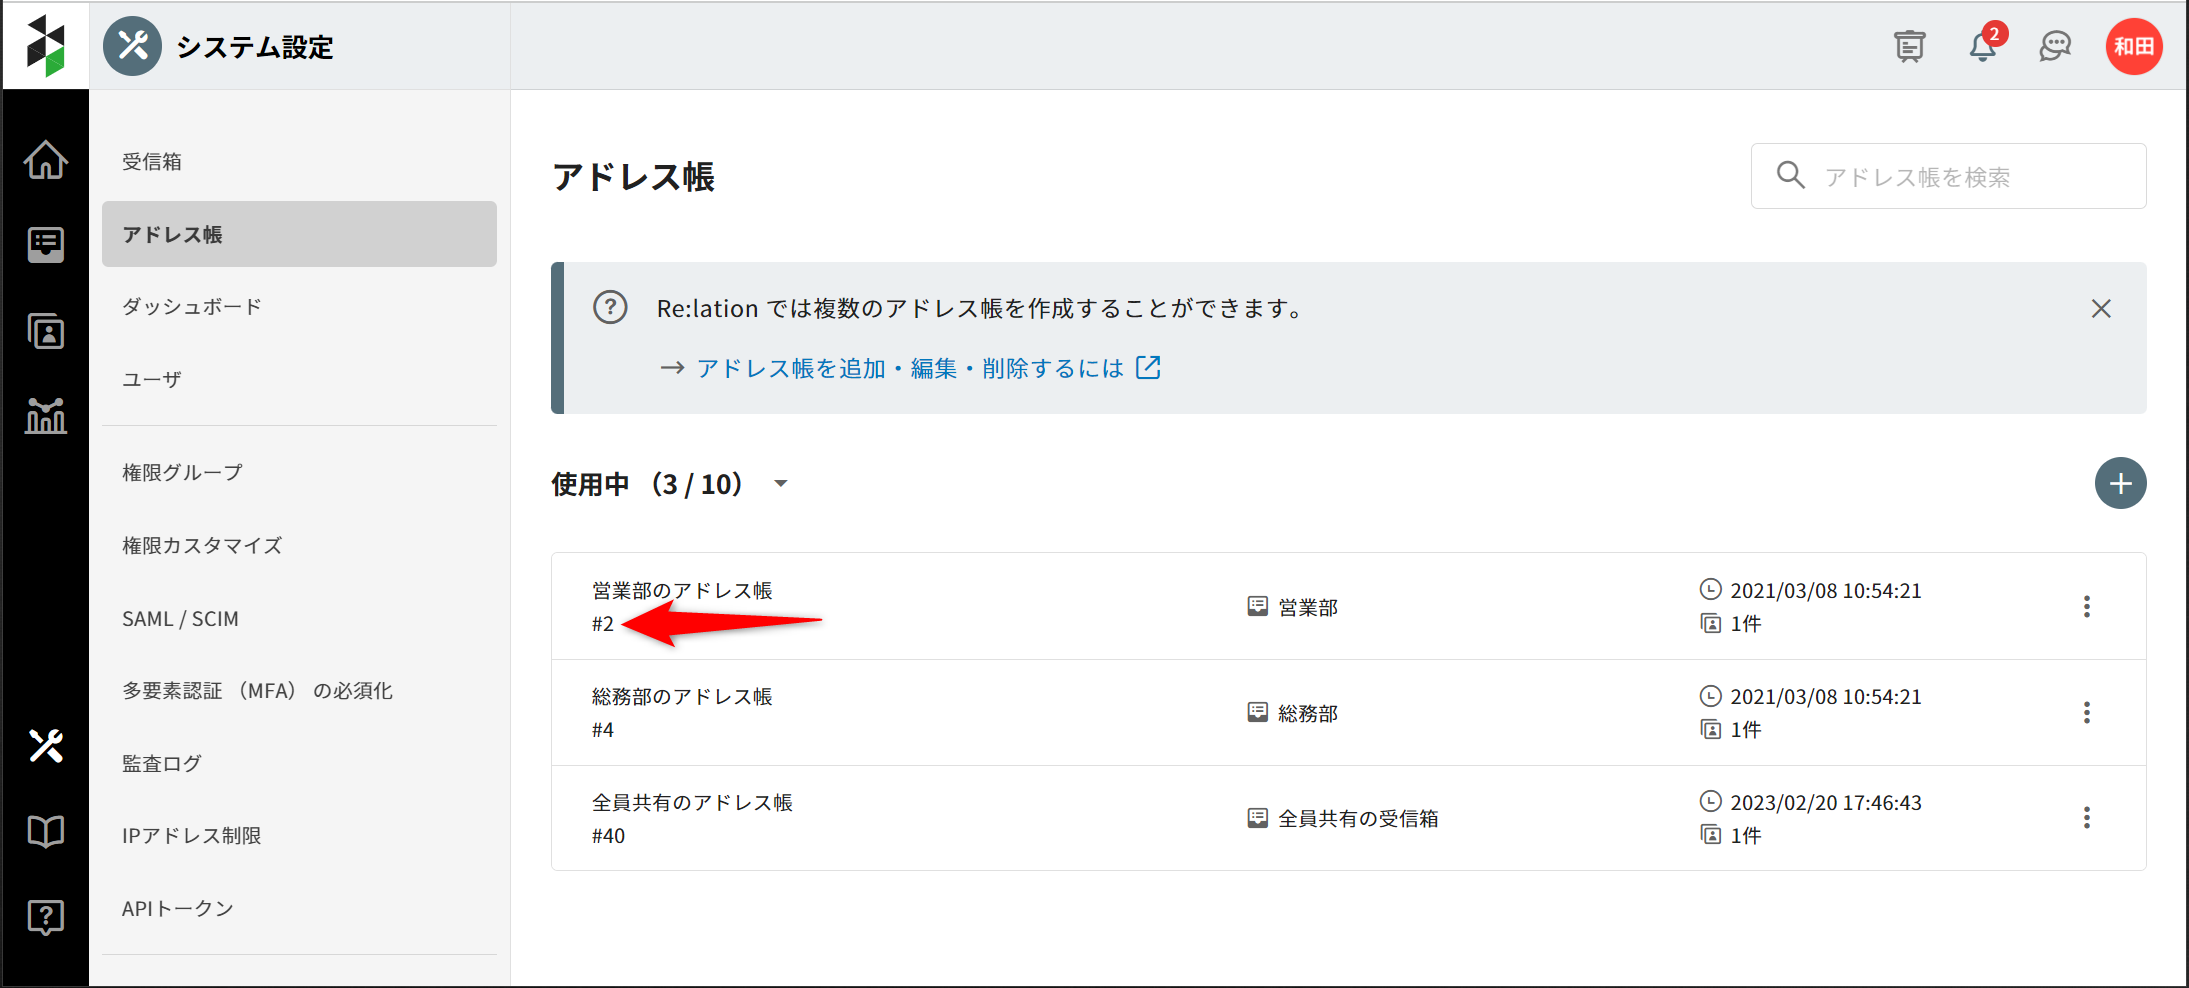Open the chat bubble icon in header
Viewport: 2189px width, 988px height.
point(2055,47)
